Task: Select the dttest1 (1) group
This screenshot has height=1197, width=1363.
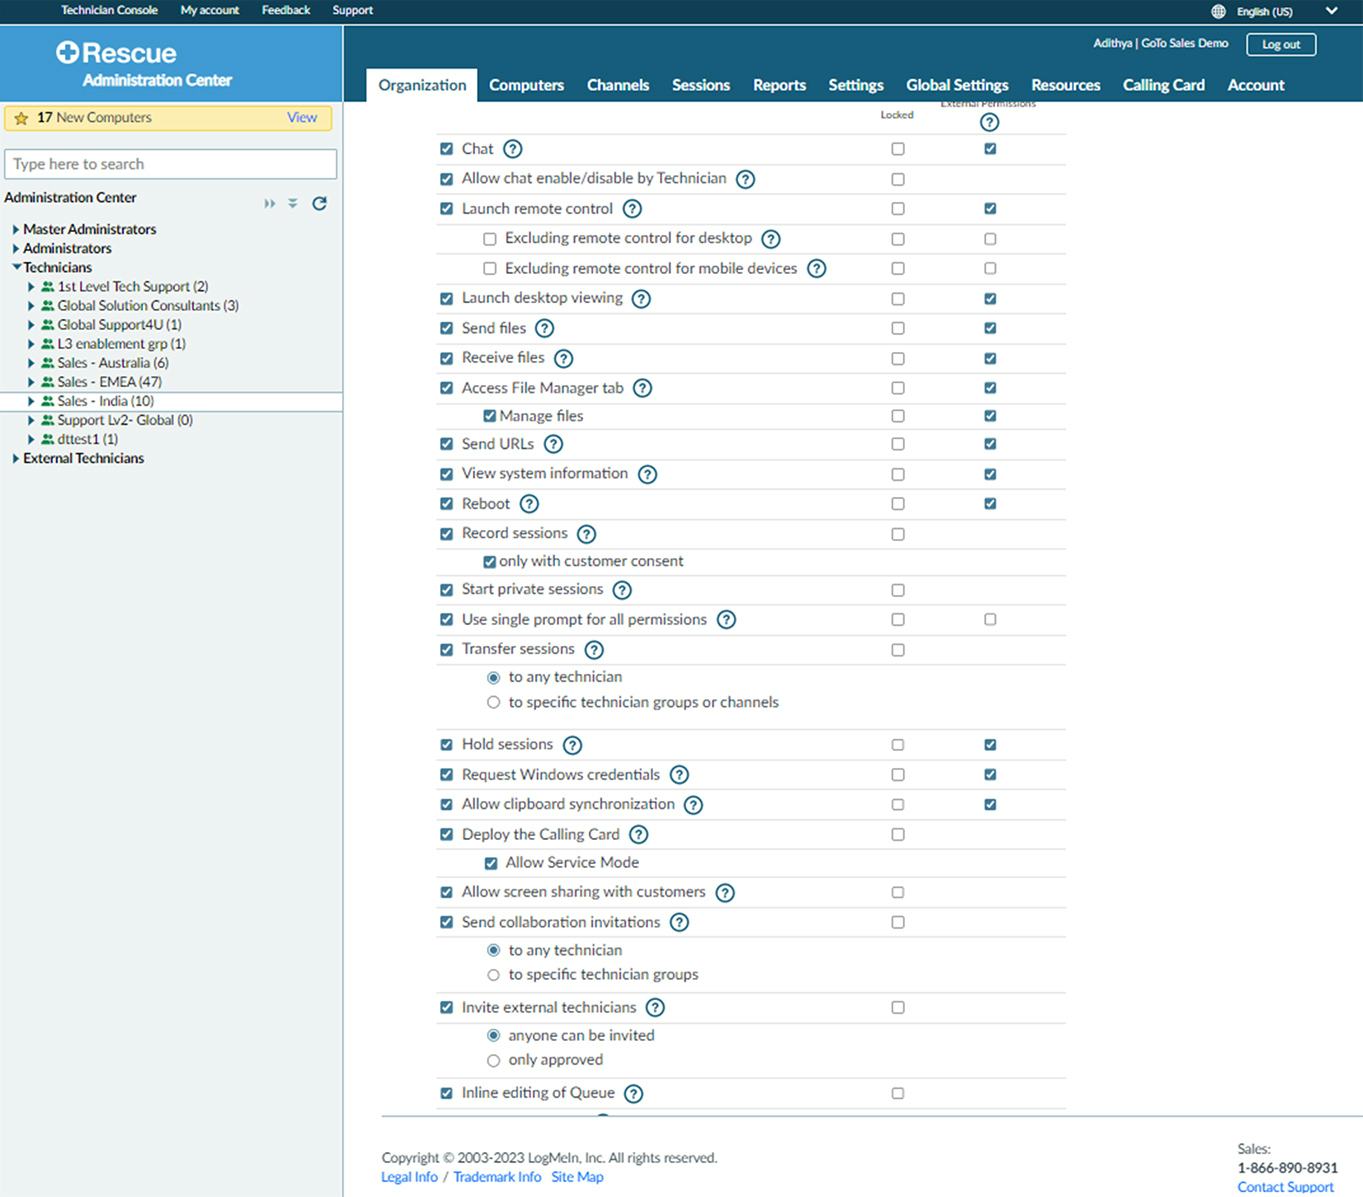Action: 87,440
